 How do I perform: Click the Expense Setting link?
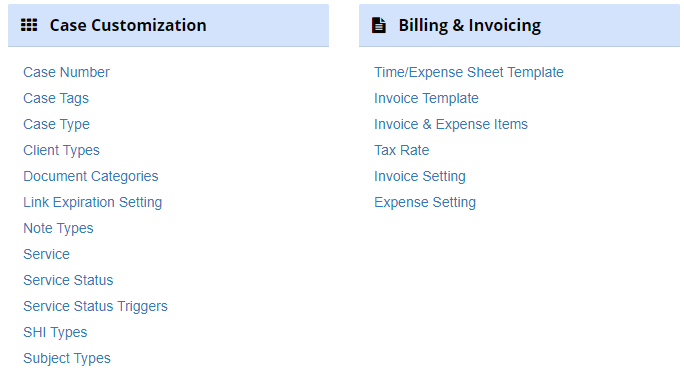[425, 202]
